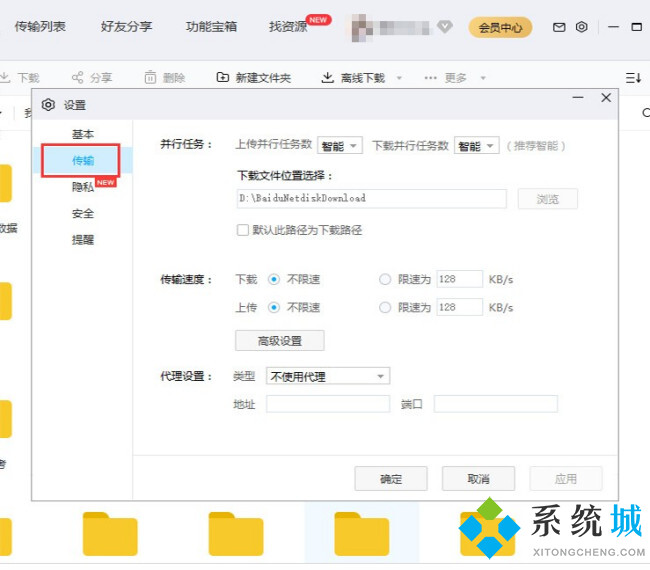Check 默认此路径为下载路径 checkbox
This screenshot has height=570, width=650.
point(243,230)
